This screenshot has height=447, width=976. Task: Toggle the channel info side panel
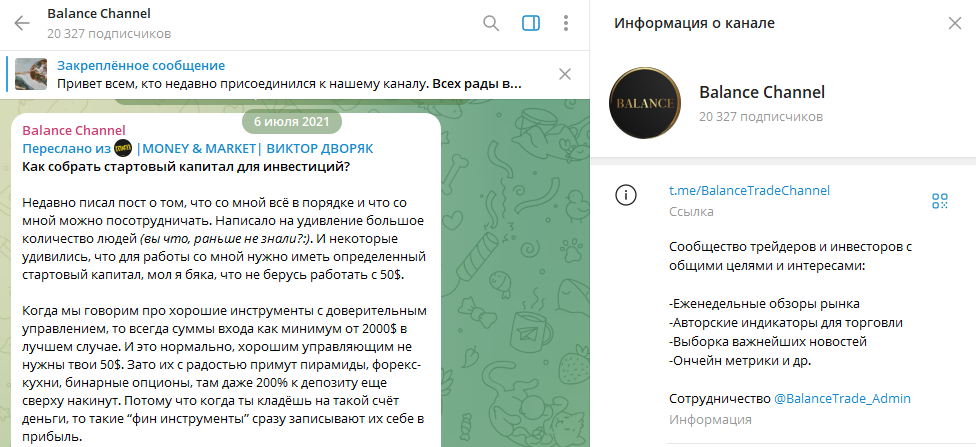(x=530, y=24)
